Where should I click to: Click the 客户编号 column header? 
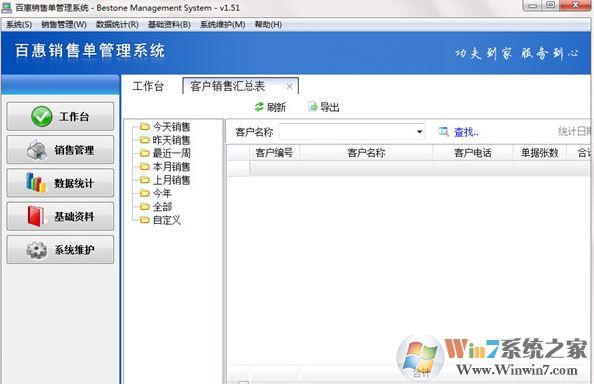click(x=274, y=153)
